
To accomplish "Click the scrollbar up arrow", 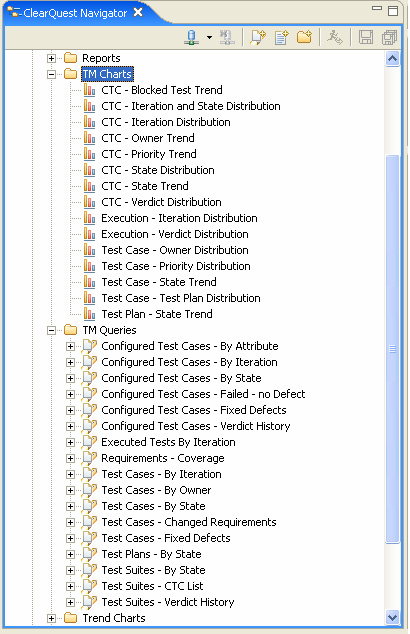I will tap(392, 59).
